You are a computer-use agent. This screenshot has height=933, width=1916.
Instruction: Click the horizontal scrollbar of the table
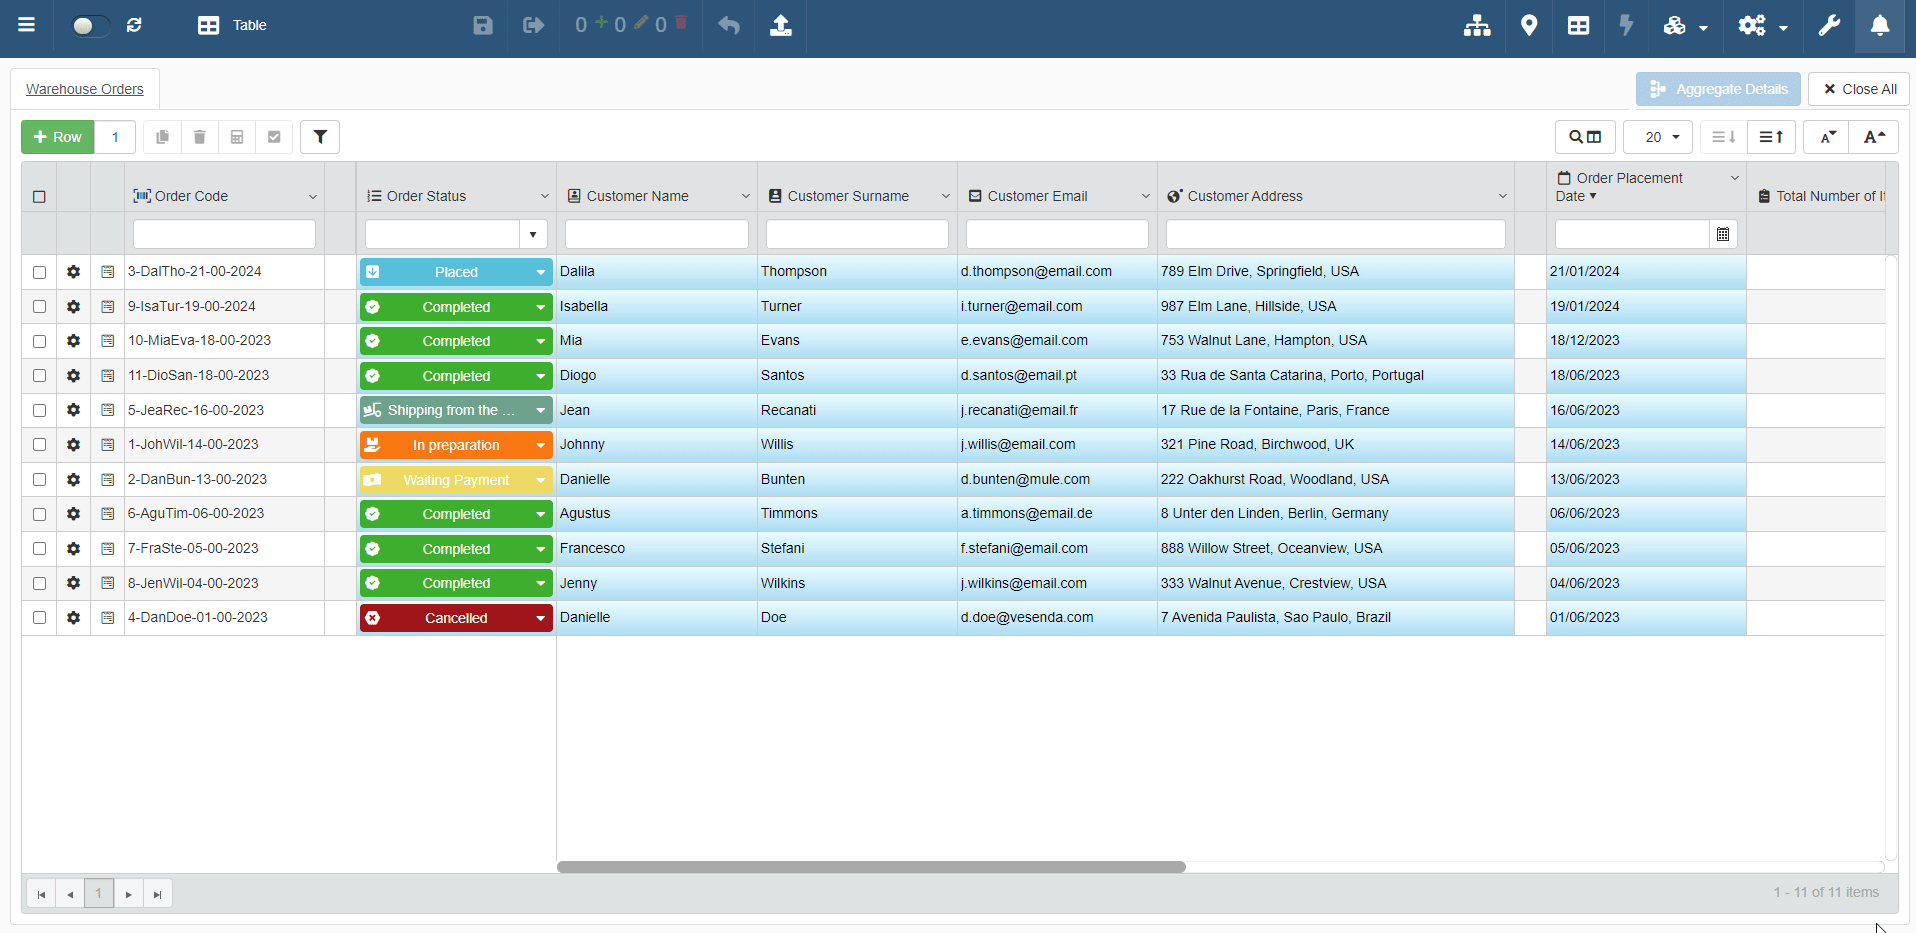[x=870, y=867]
